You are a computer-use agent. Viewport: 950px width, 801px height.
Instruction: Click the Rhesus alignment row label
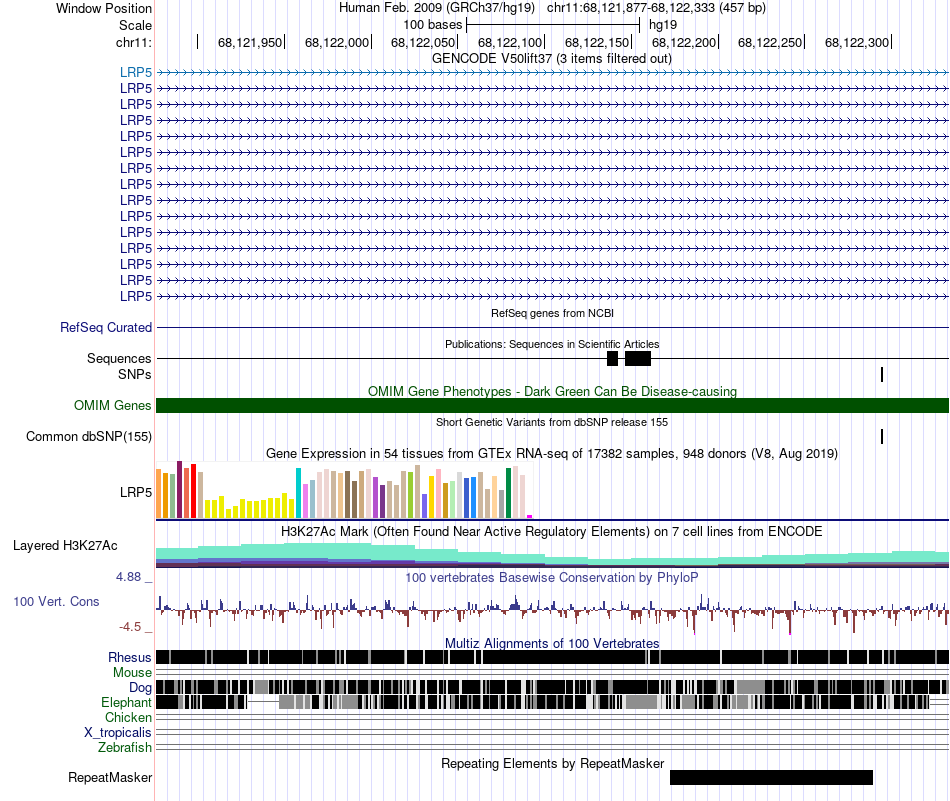[130, 657]
